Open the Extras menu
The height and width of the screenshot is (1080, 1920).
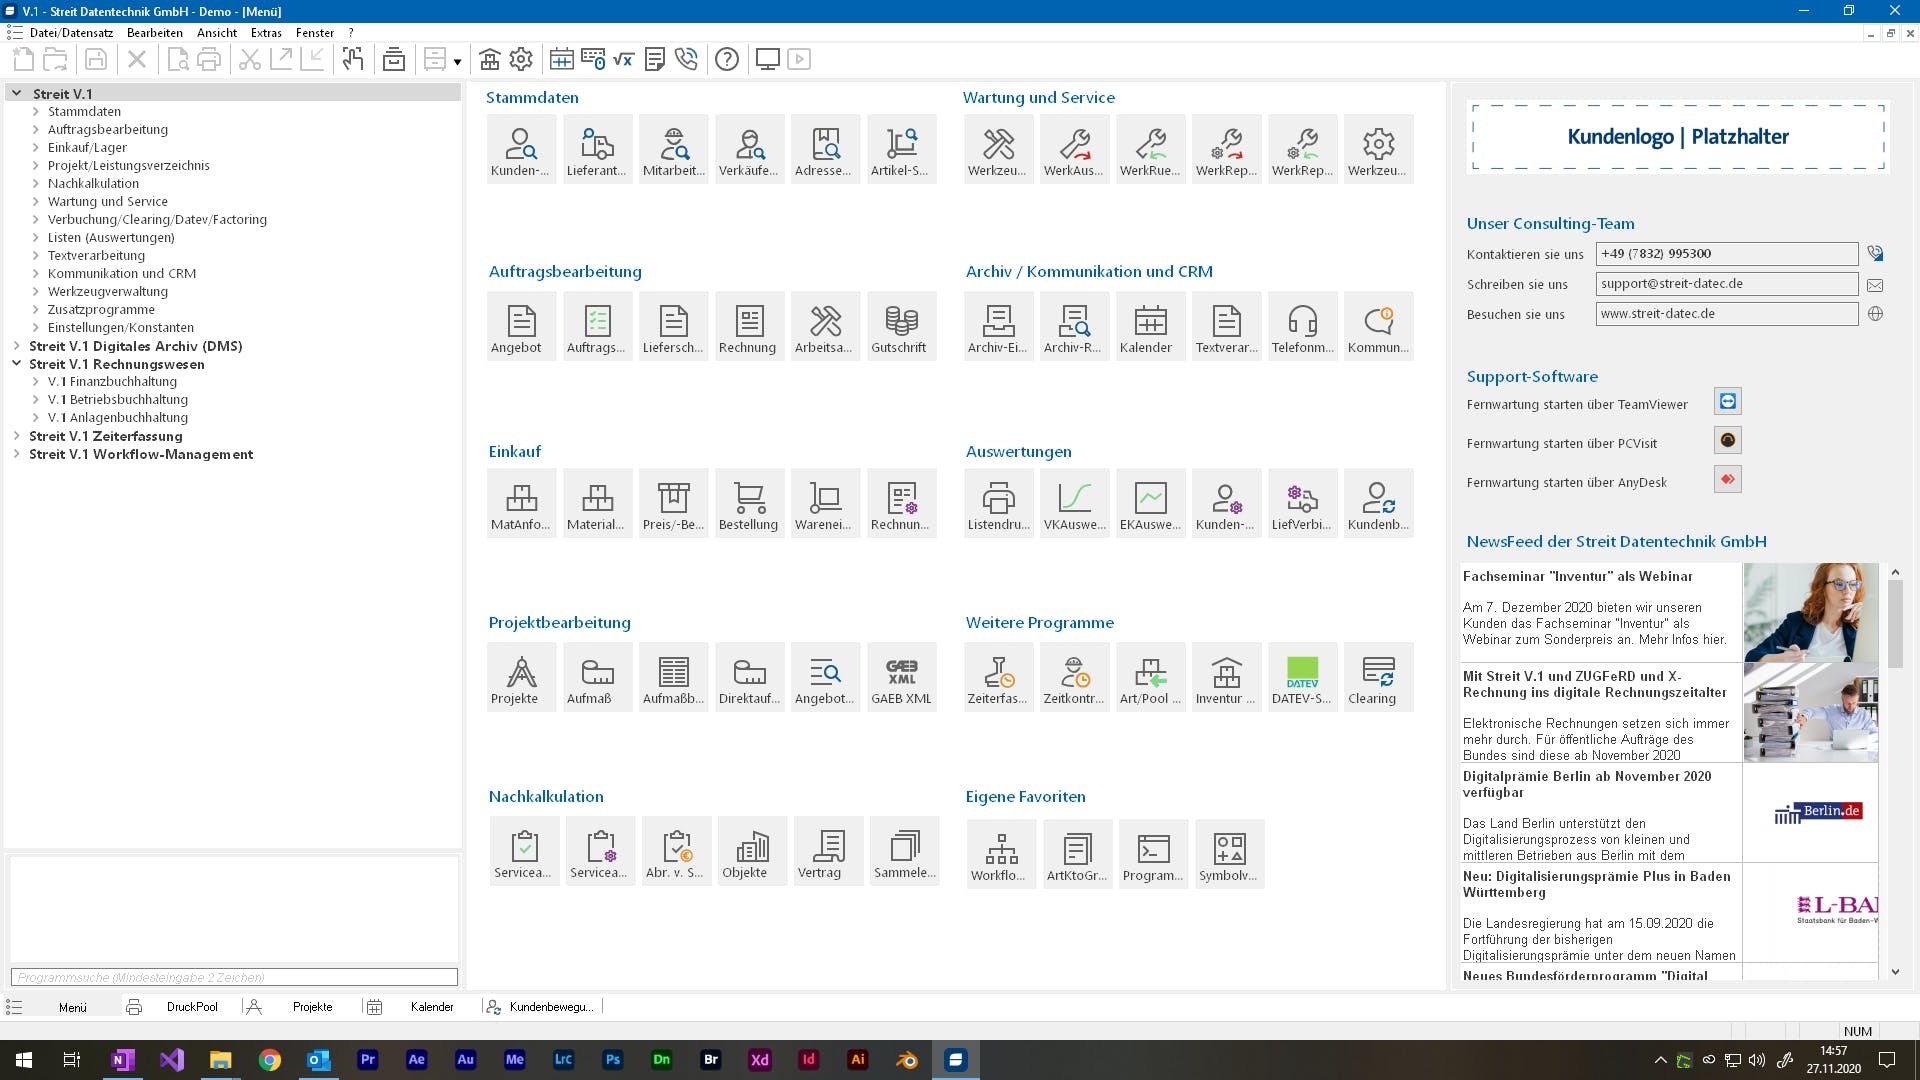coord(266,33)
